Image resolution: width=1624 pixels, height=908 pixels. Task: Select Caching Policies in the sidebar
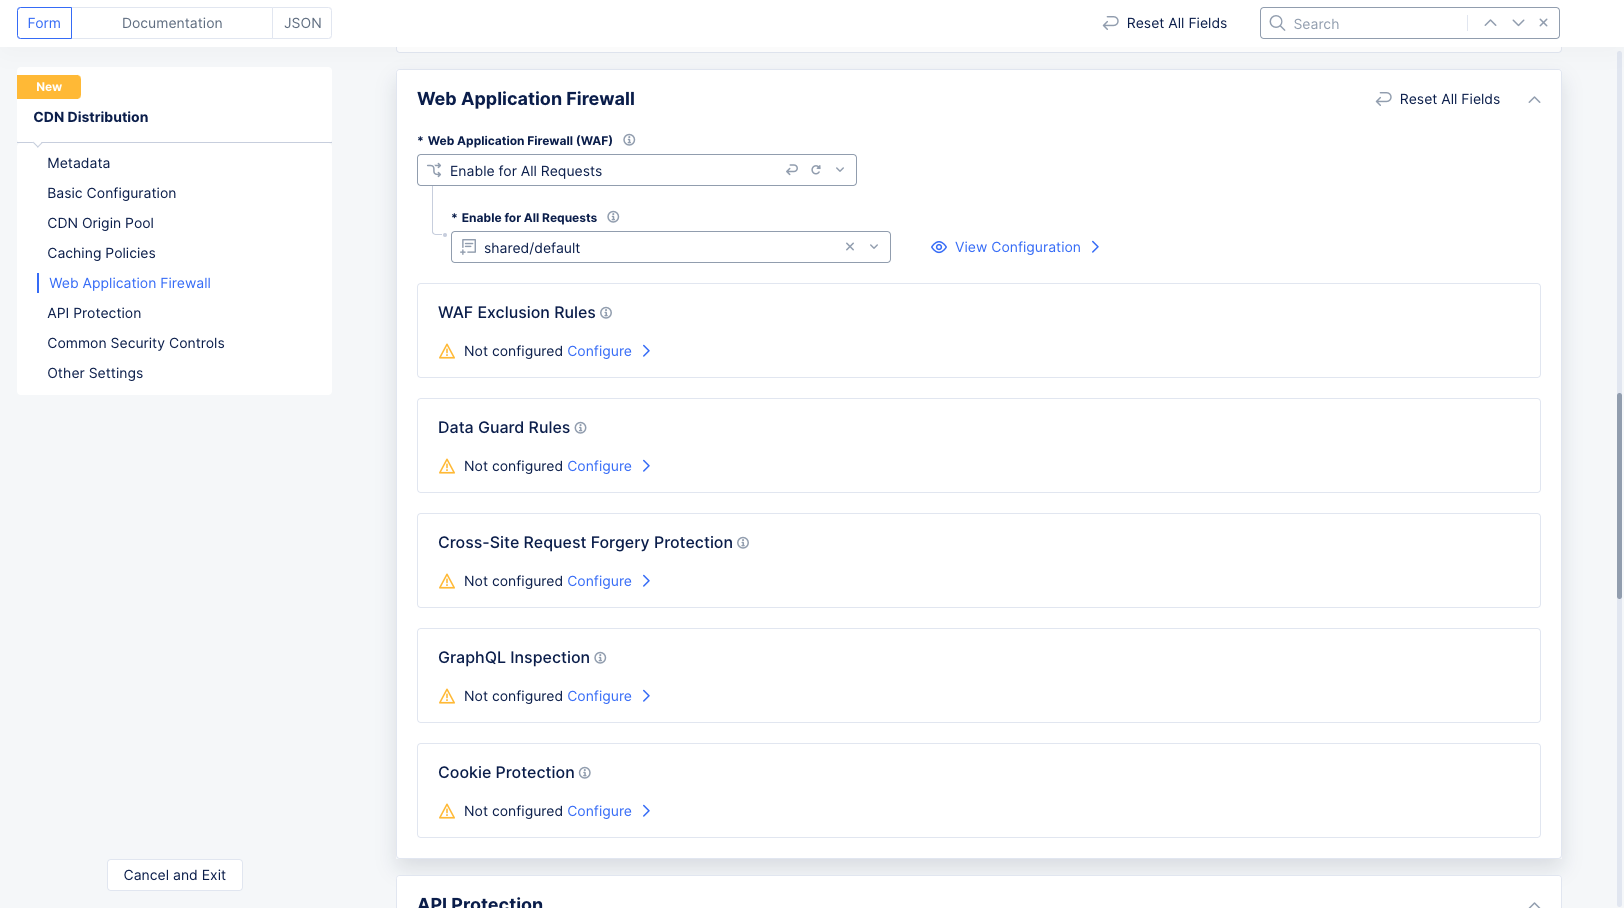(101, 253)
